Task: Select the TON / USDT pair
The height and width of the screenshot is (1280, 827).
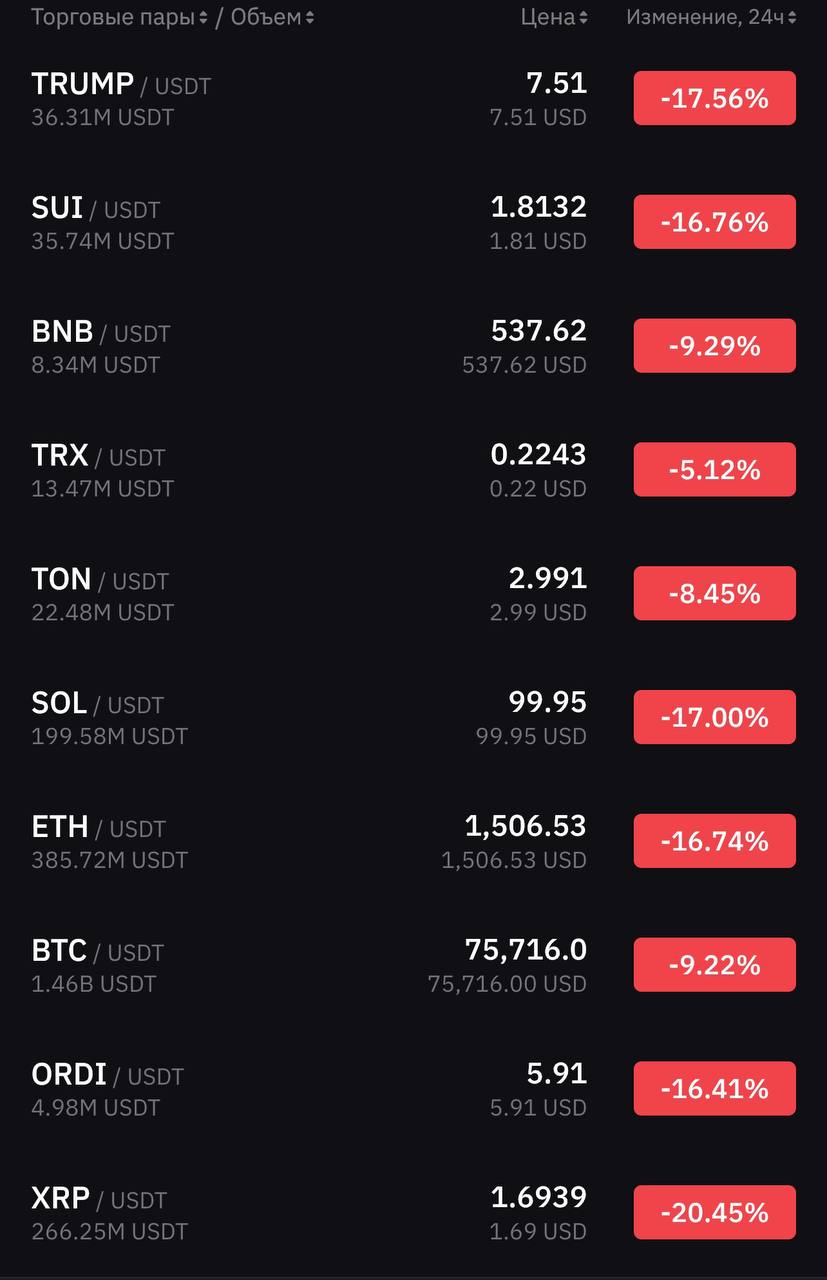Action: pyautogui.click(x=413, y=594)
